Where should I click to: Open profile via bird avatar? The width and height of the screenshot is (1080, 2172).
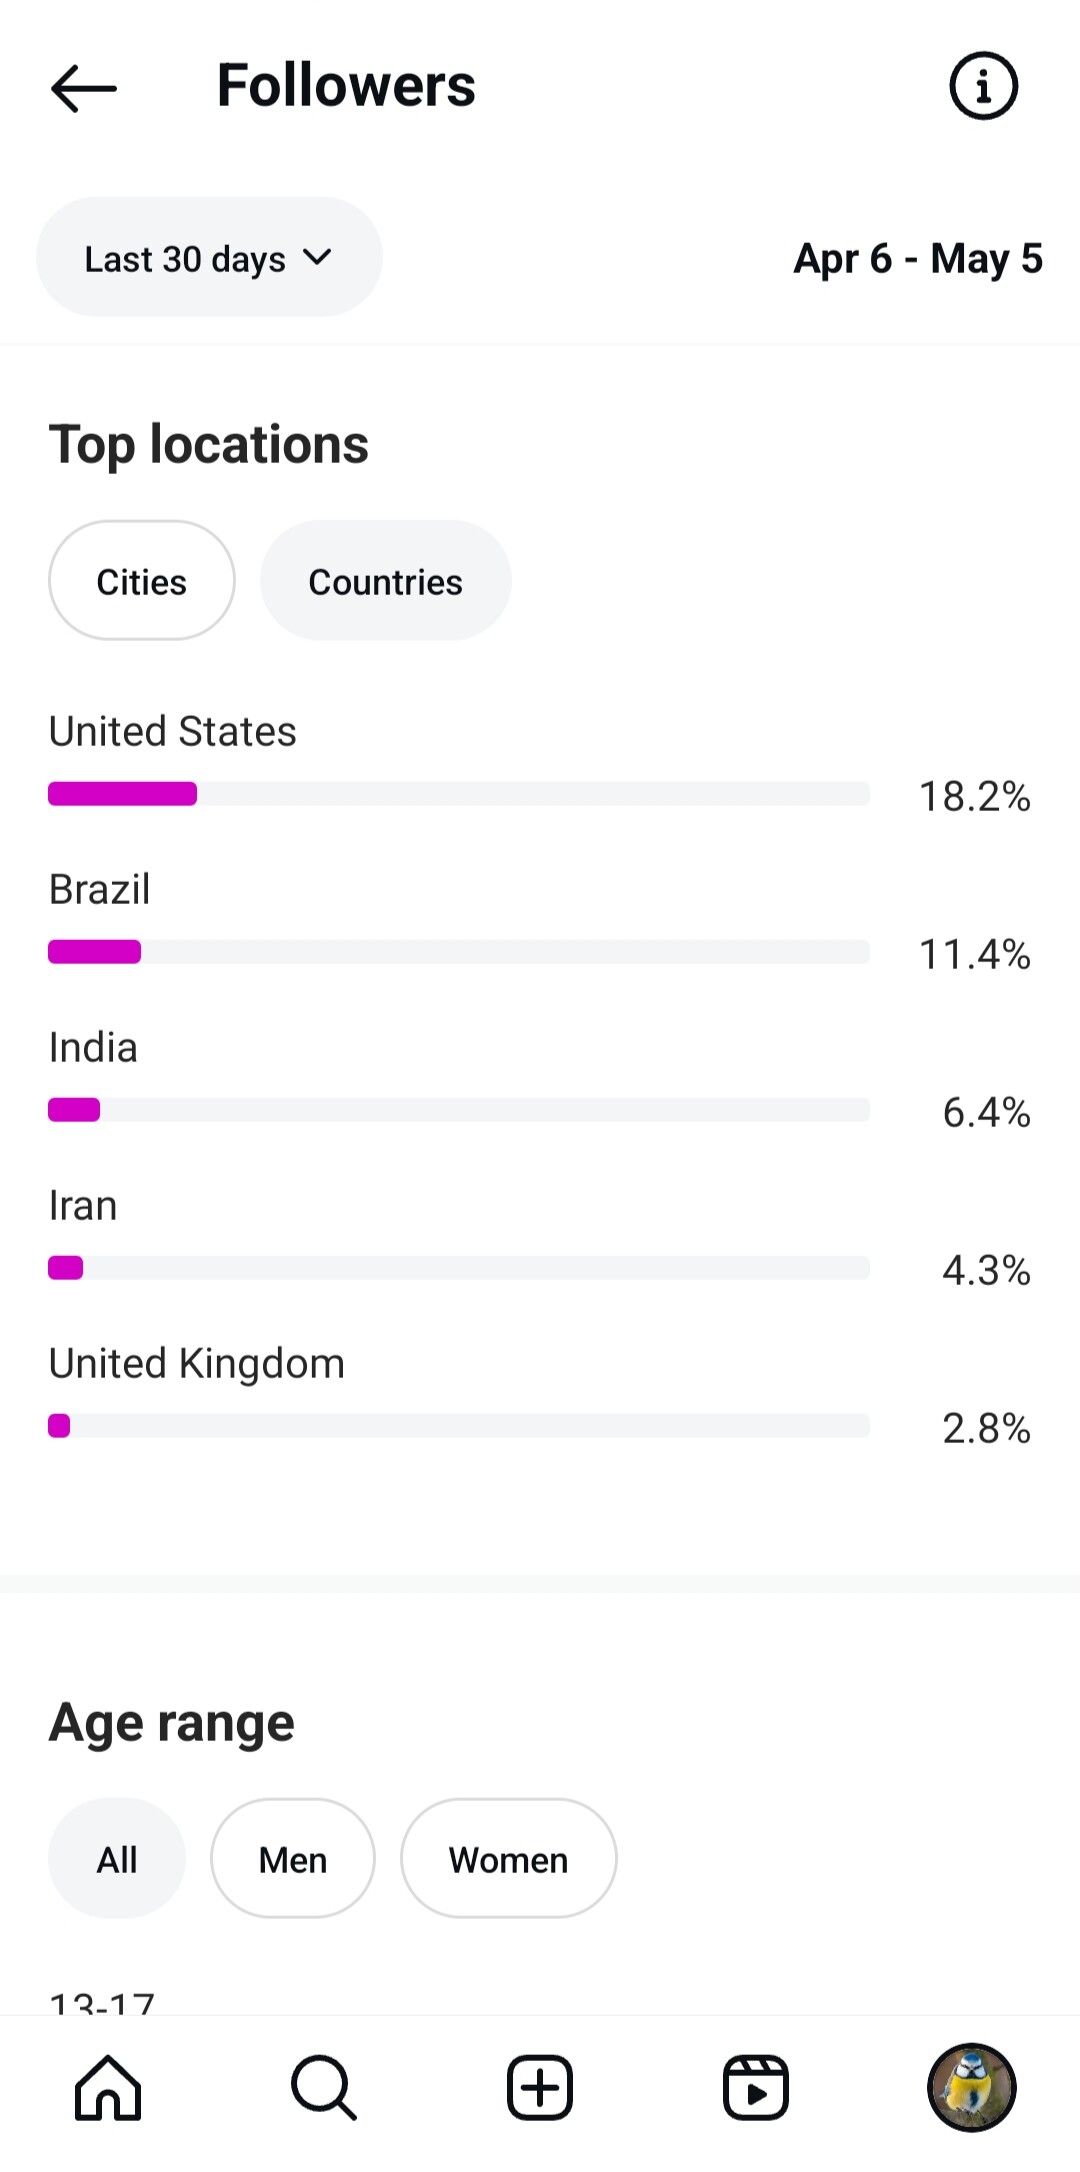(971, 2088)
